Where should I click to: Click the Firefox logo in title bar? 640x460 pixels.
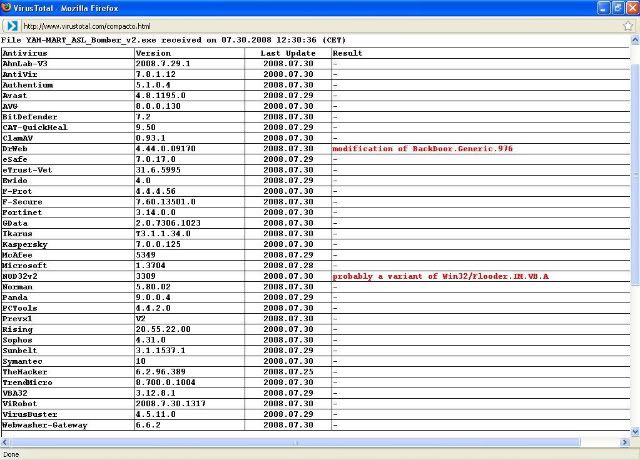tap(6, 7)
